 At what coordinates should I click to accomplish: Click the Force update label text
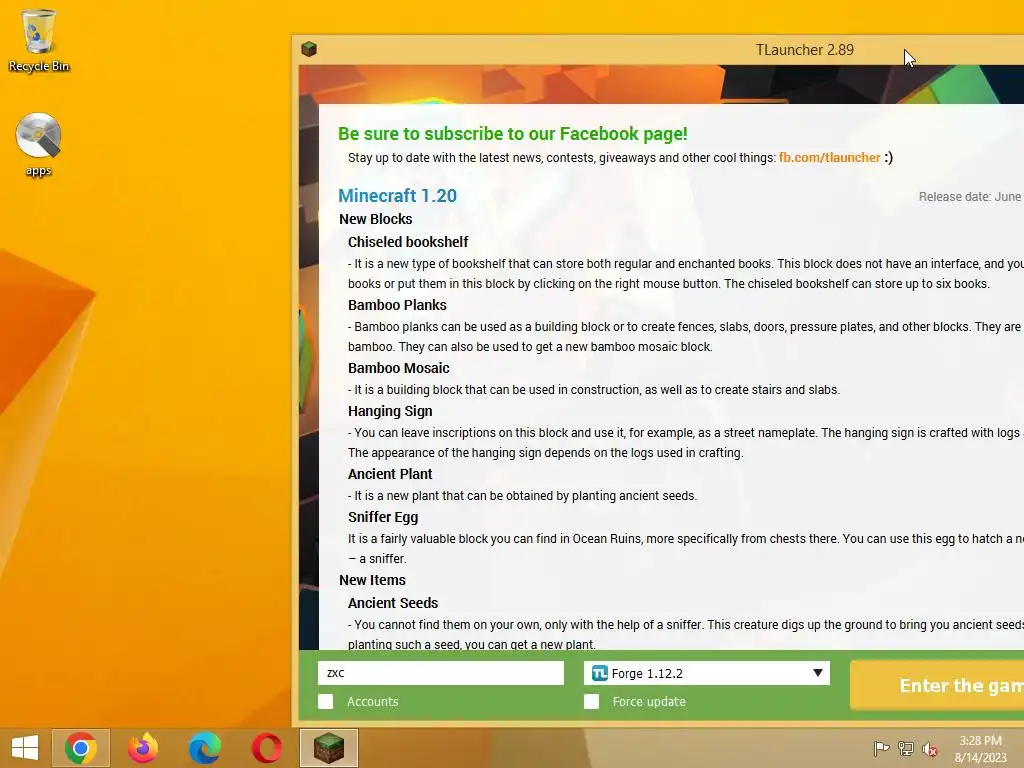[649, 701]
